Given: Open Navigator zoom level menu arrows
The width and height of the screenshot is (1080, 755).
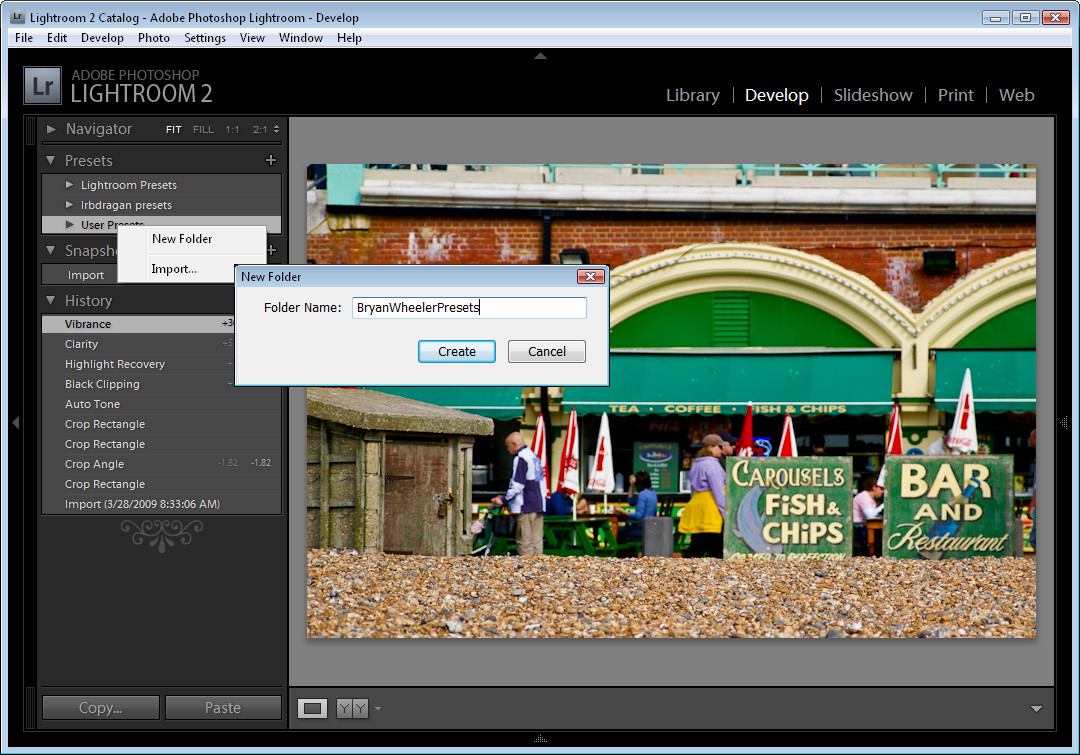Looking at the screenshot, I should point(276,130).
